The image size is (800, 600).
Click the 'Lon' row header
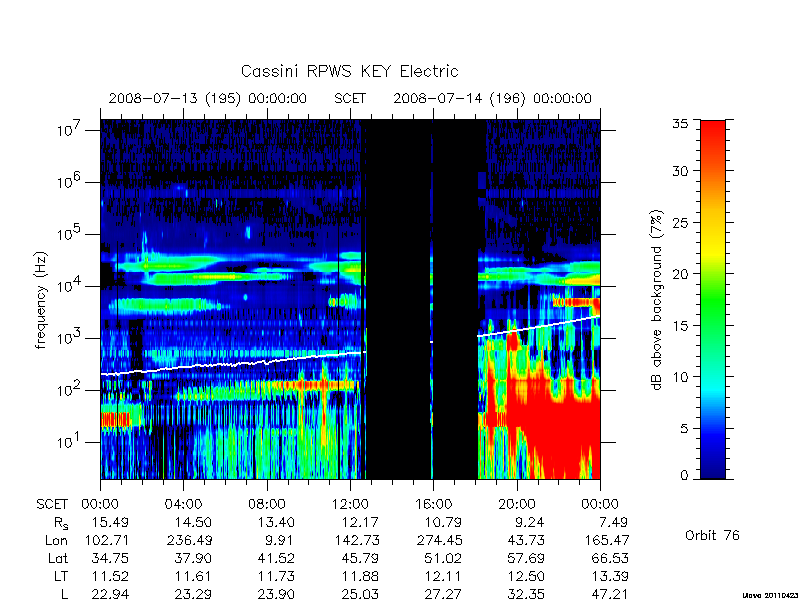[x=57, y=540]
